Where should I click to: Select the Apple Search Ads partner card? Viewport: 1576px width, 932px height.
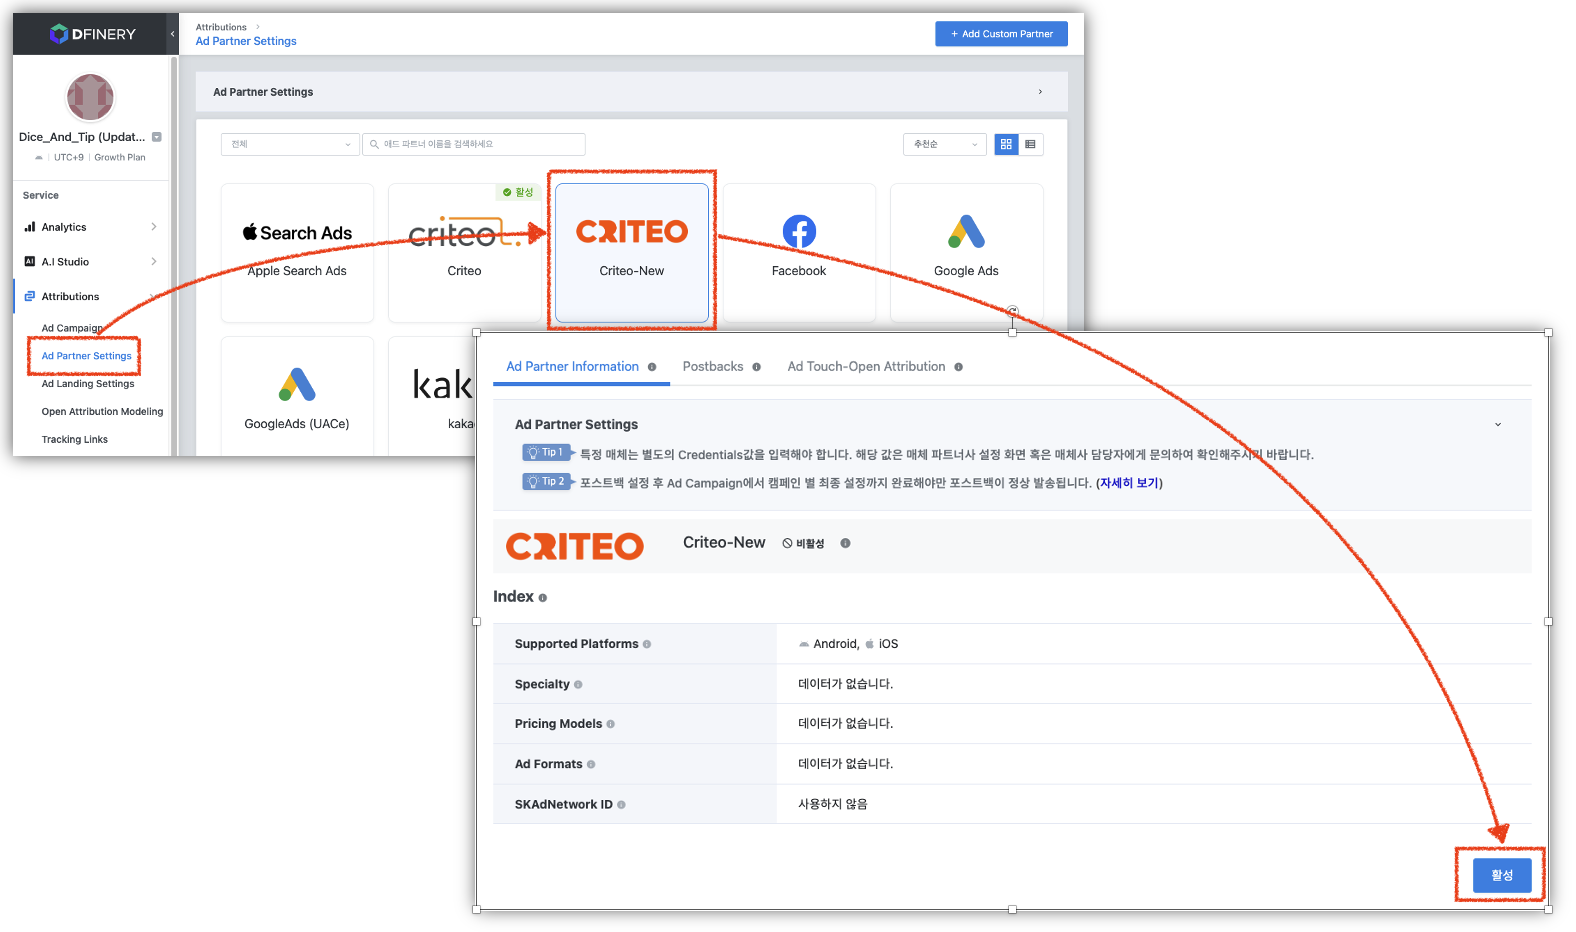[297, 253]
